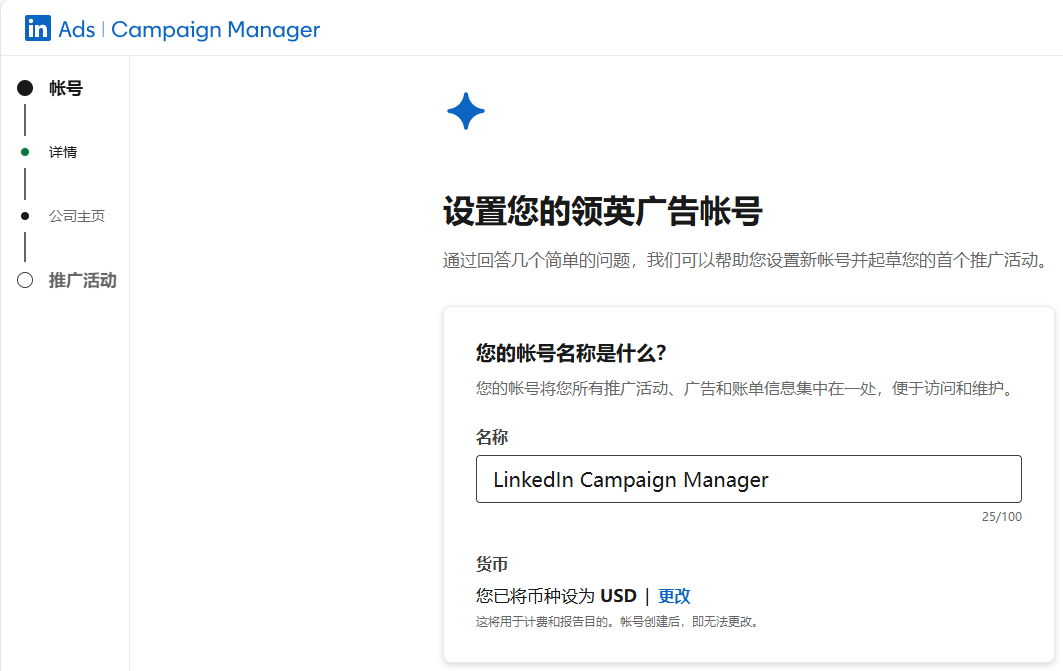
Task: Click the blue sparkle star icon
Action: (x=466, y=111)
